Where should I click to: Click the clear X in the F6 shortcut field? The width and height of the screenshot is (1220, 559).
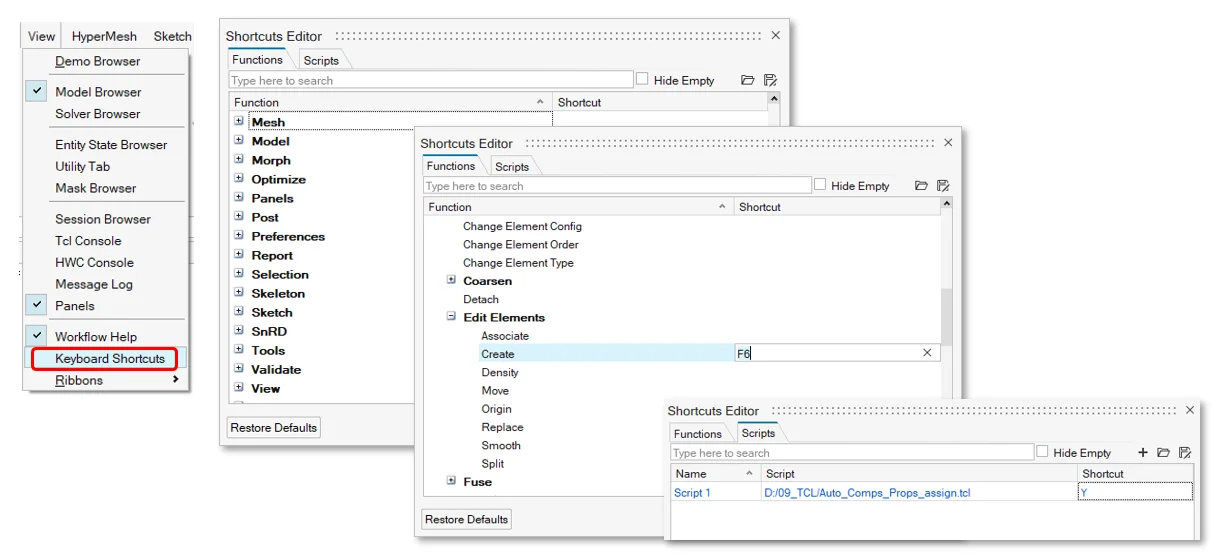pos(927,353)
